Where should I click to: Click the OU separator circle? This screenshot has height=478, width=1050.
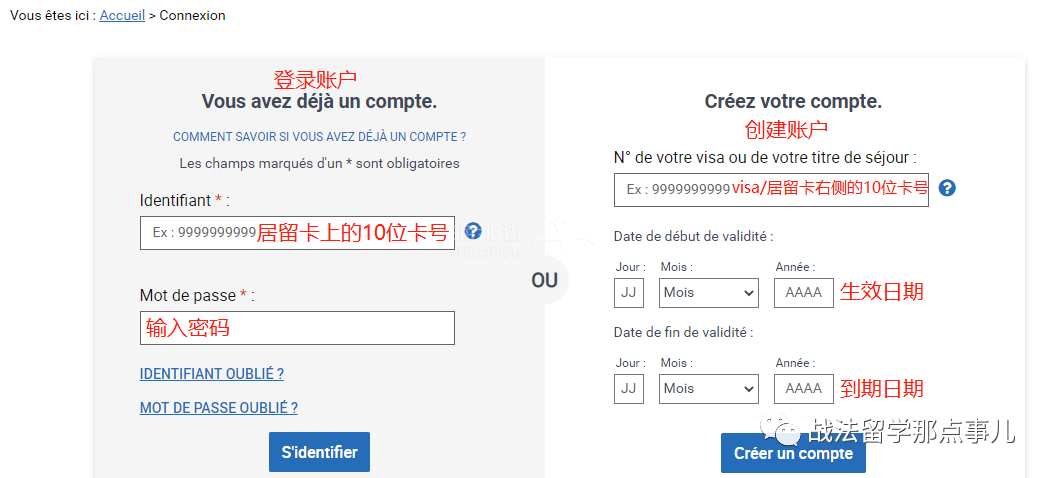pyautogui.click(x=544, y=280)
